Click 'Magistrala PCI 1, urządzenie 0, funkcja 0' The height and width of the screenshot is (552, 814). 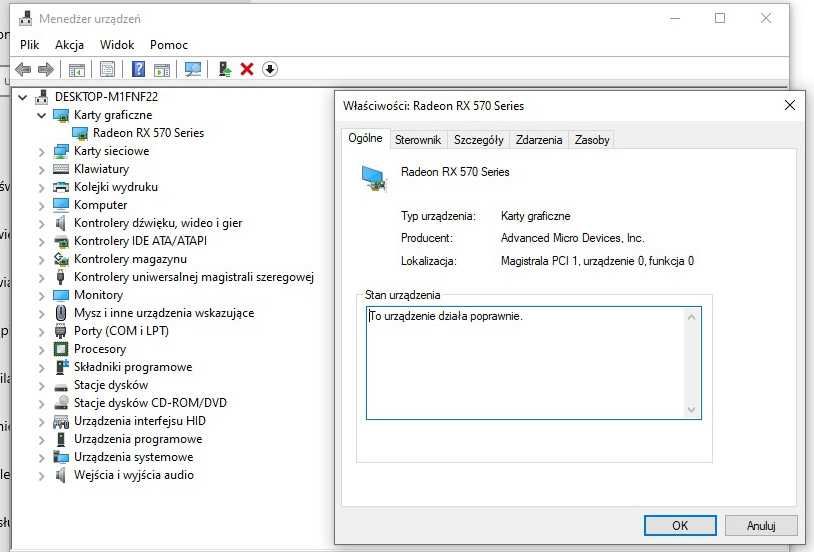597,261
